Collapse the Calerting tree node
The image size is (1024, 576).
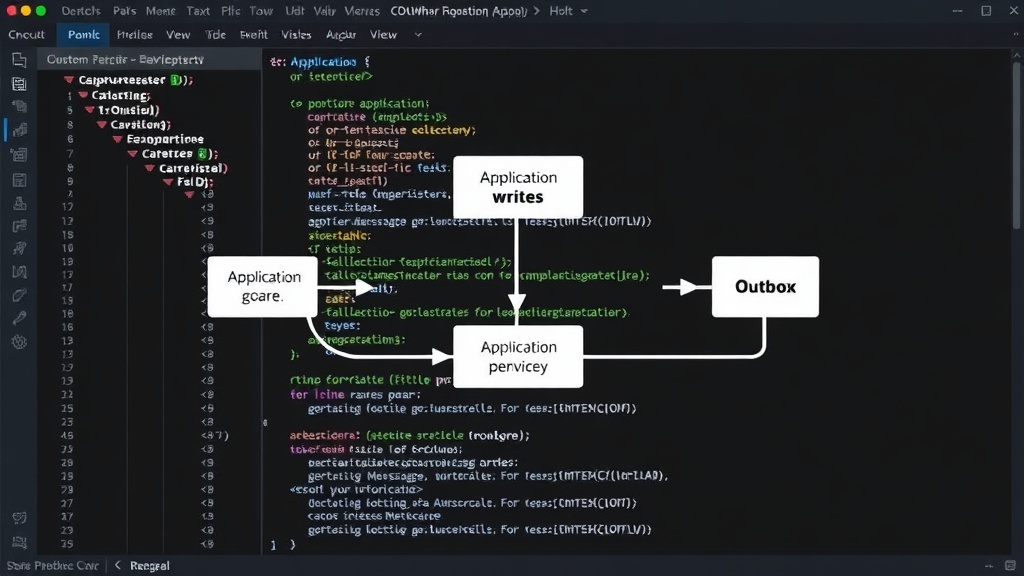coord(83,95)
